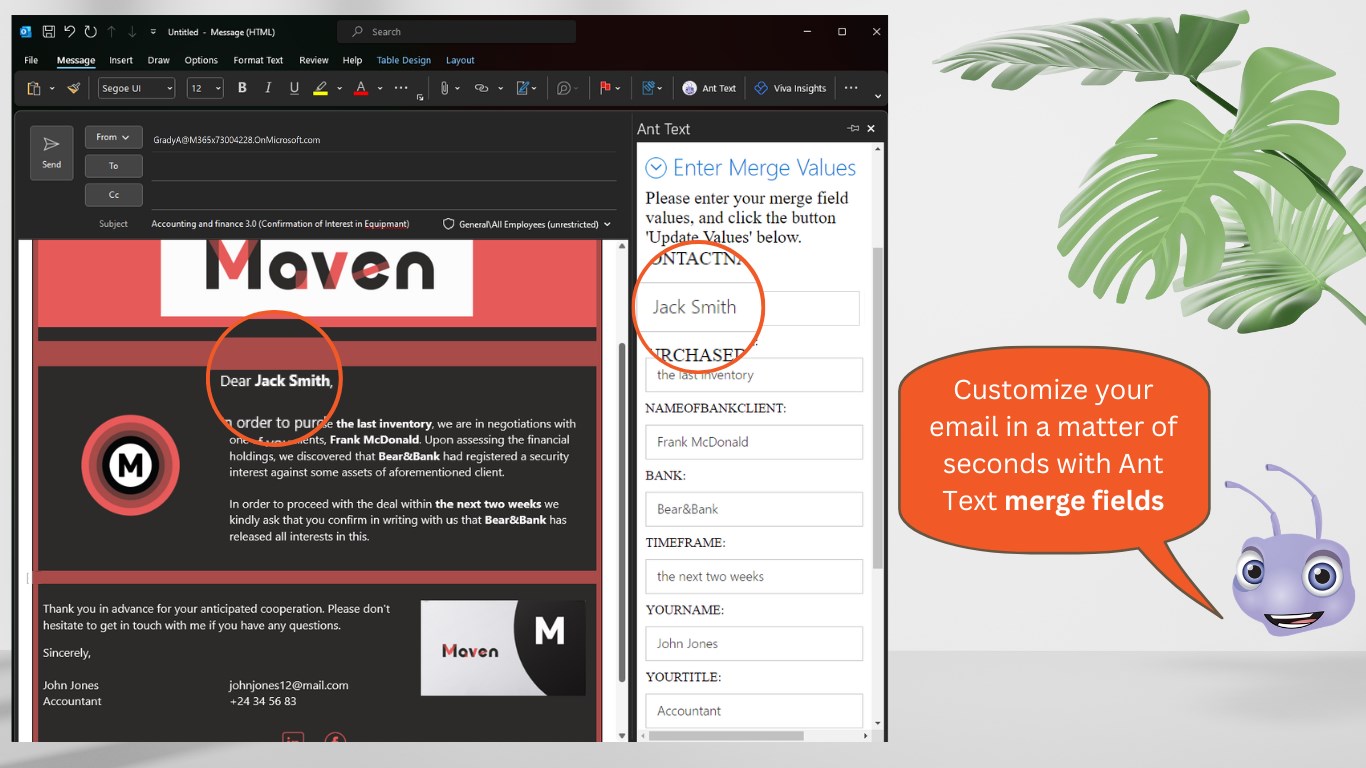This screenshot has width=1366, height=768.
Task: Undo the last action
Action: [x=69, y=32]
